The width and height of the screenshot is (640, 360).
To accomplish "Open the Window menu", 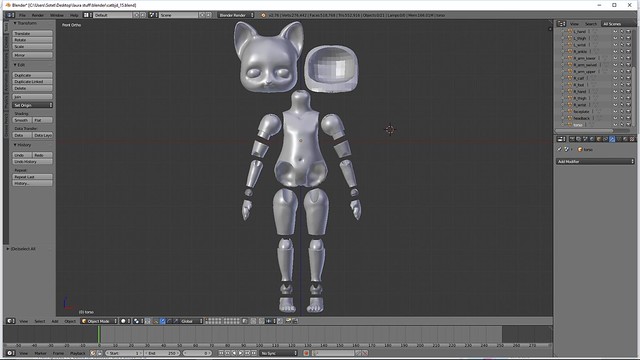I will coord(57,15).
